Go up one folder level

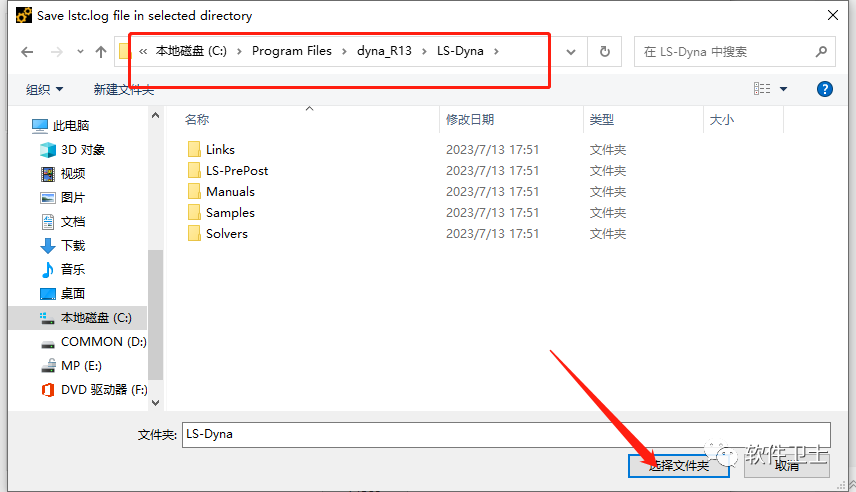(x=100, y=52)
